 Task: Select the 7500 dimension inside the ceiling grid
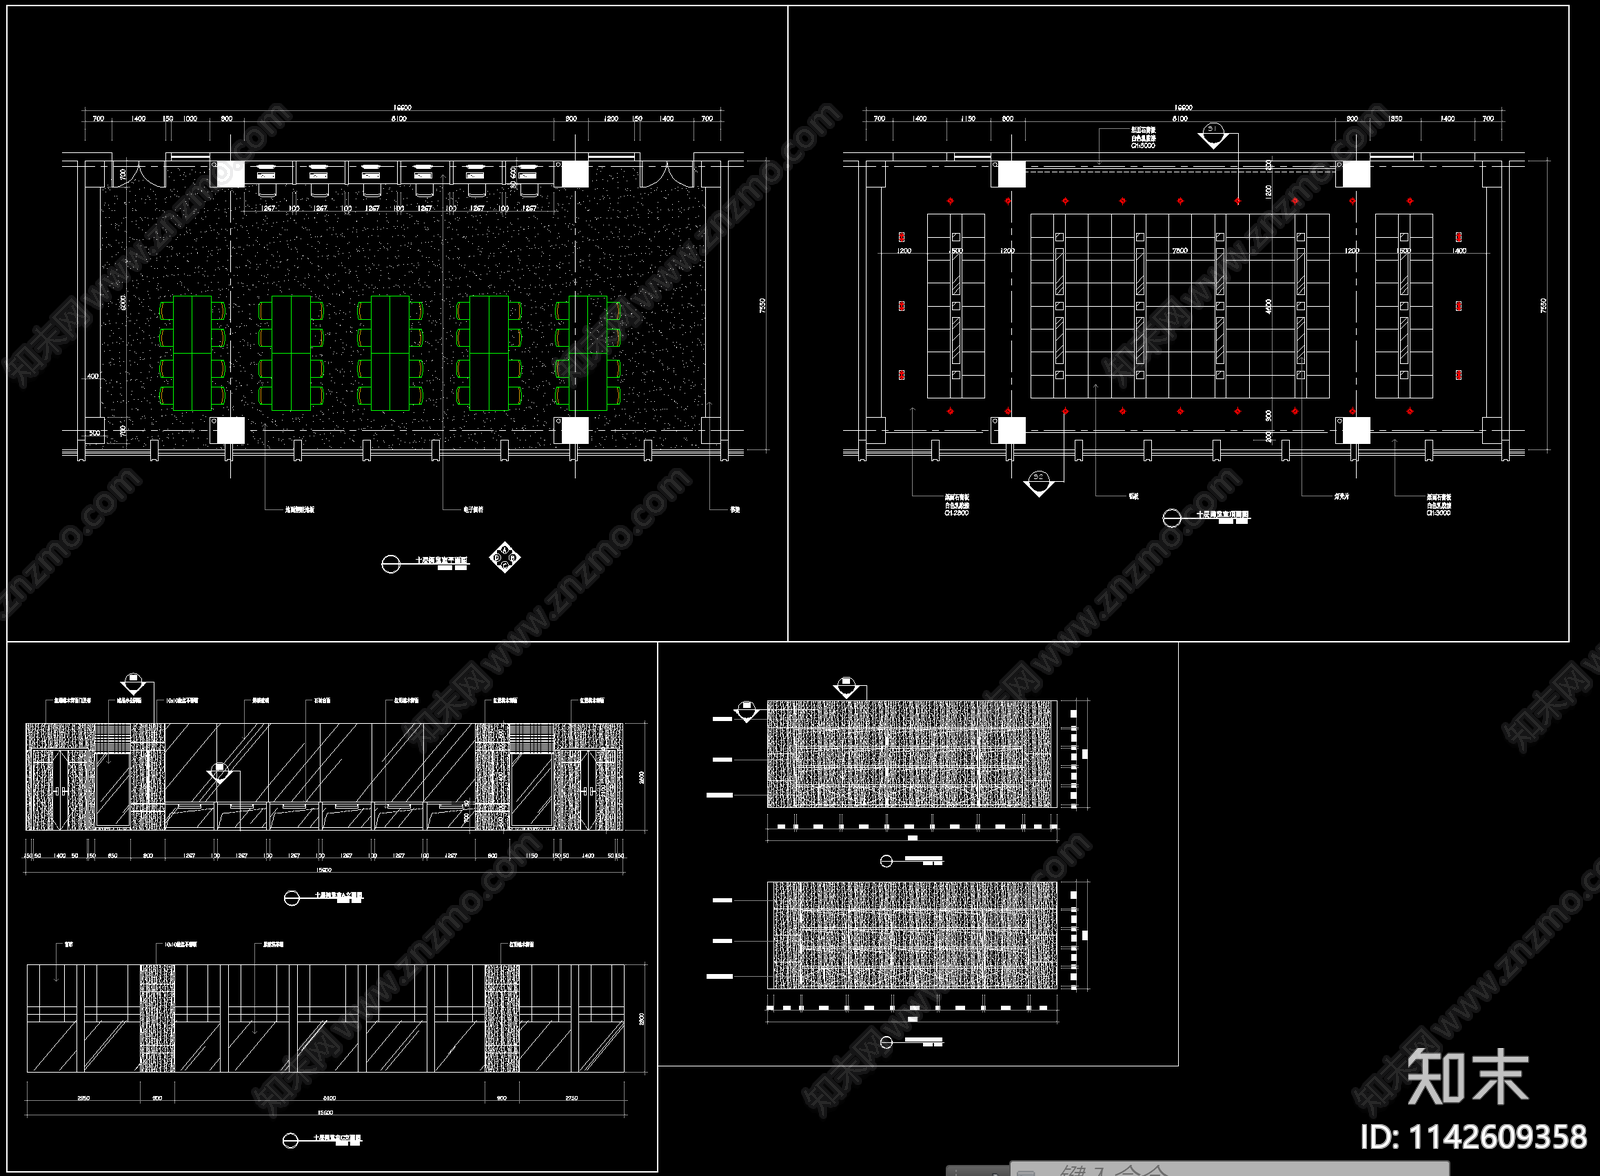(x=1180, y=251)
